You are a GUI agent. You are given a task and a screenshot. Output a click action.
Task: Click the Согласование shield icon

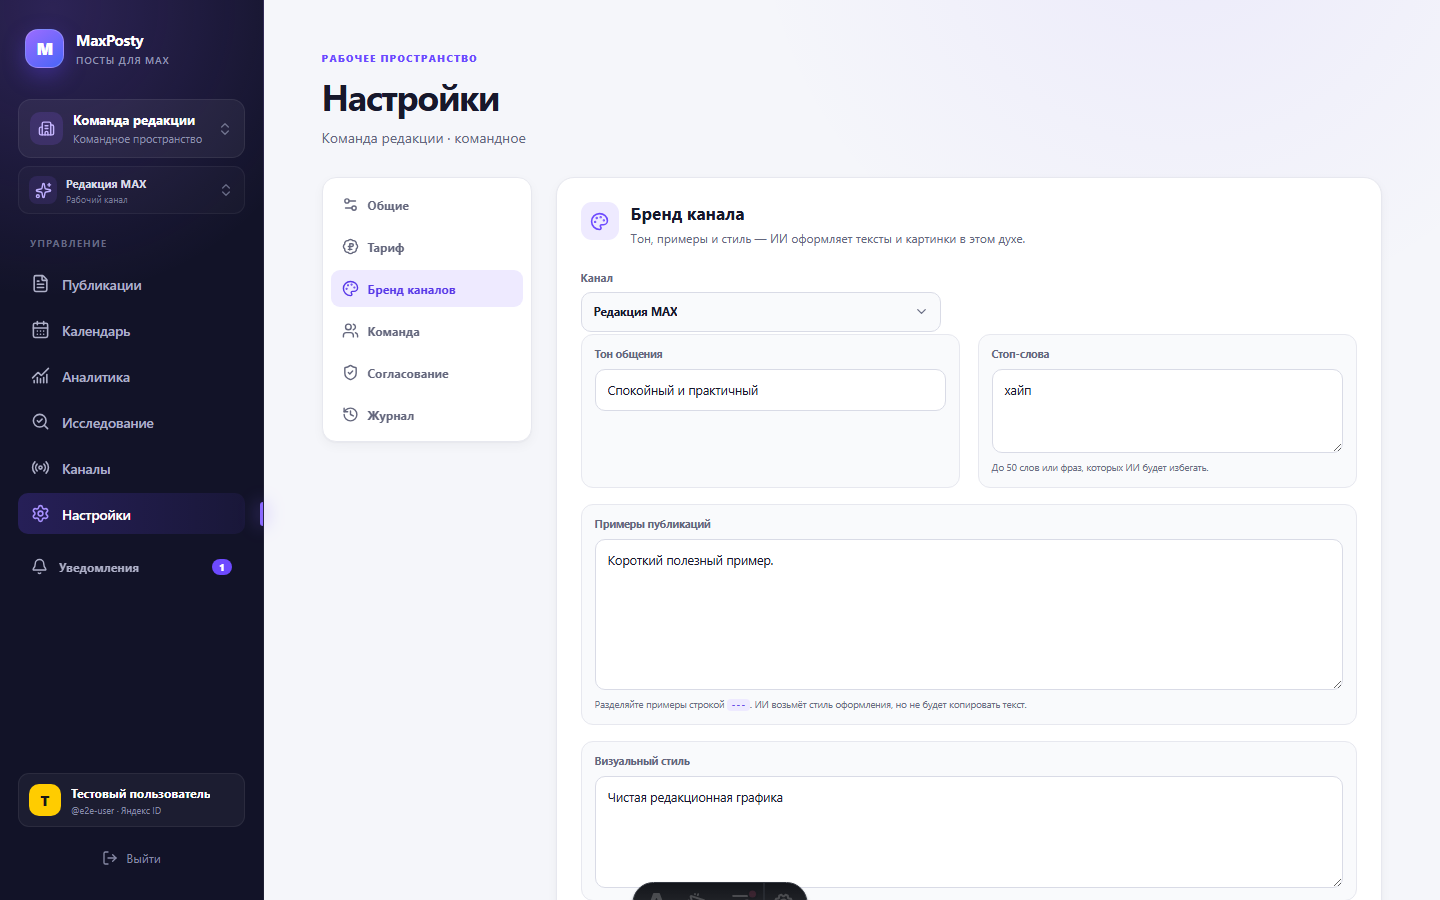tap(350, 373)
